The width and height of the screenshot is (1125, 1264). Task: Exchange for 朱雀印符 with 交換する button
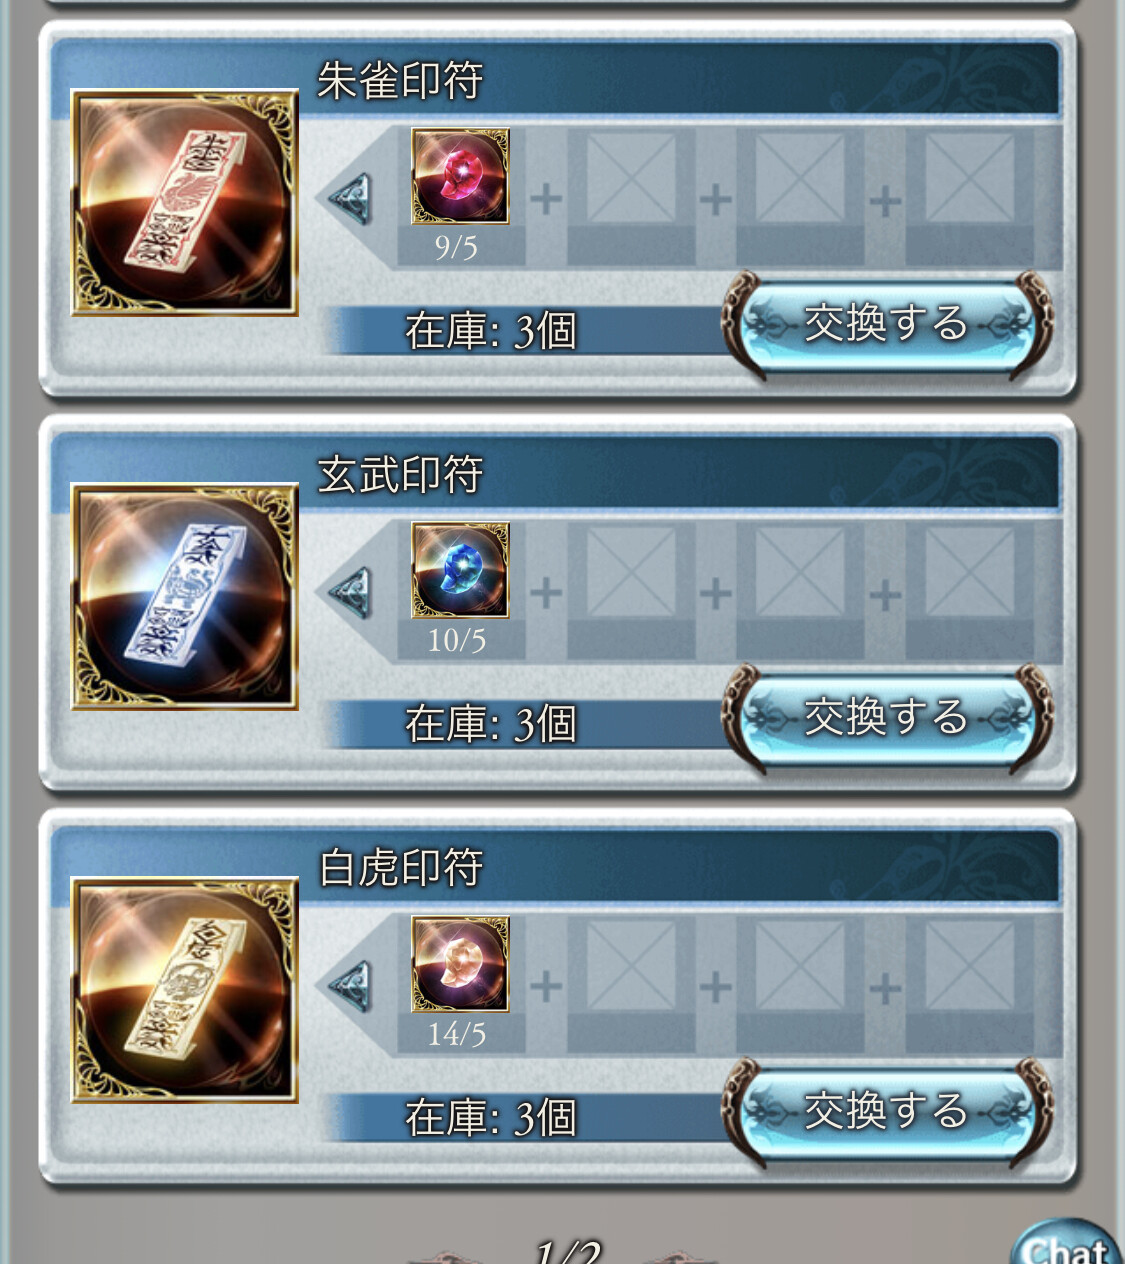click(886, 325)
